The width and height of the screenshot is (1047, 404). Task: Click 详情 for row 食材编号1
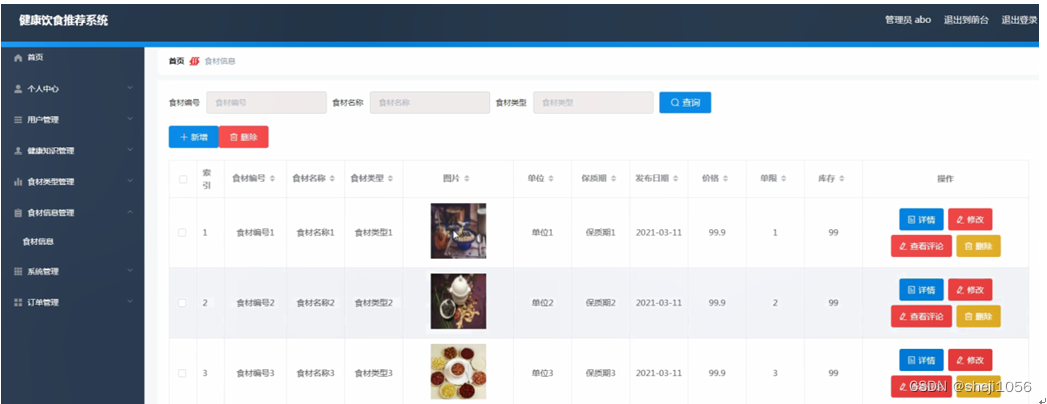pyautogui.click(x=921, y=219)
